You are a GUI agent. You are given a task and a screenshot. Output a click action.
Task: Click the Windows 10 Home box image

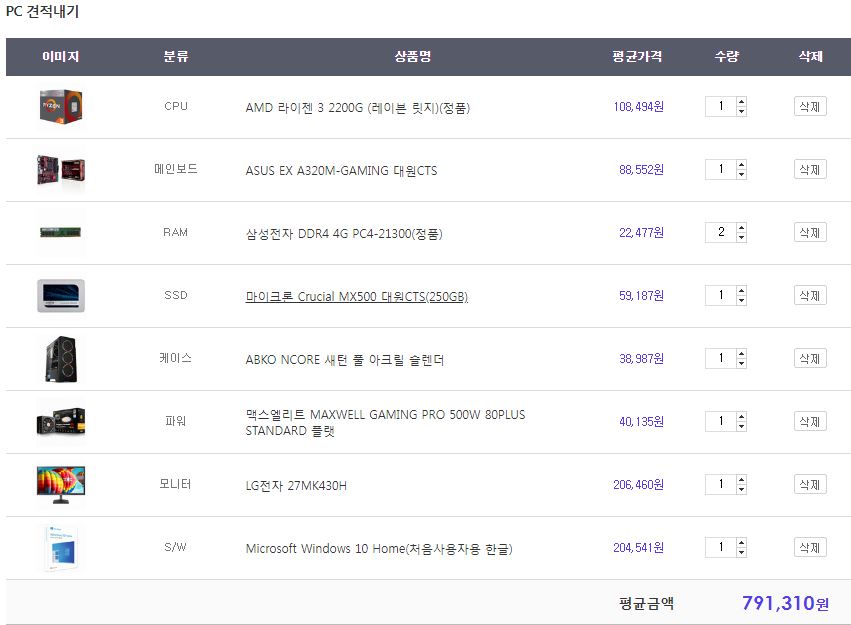61,548
